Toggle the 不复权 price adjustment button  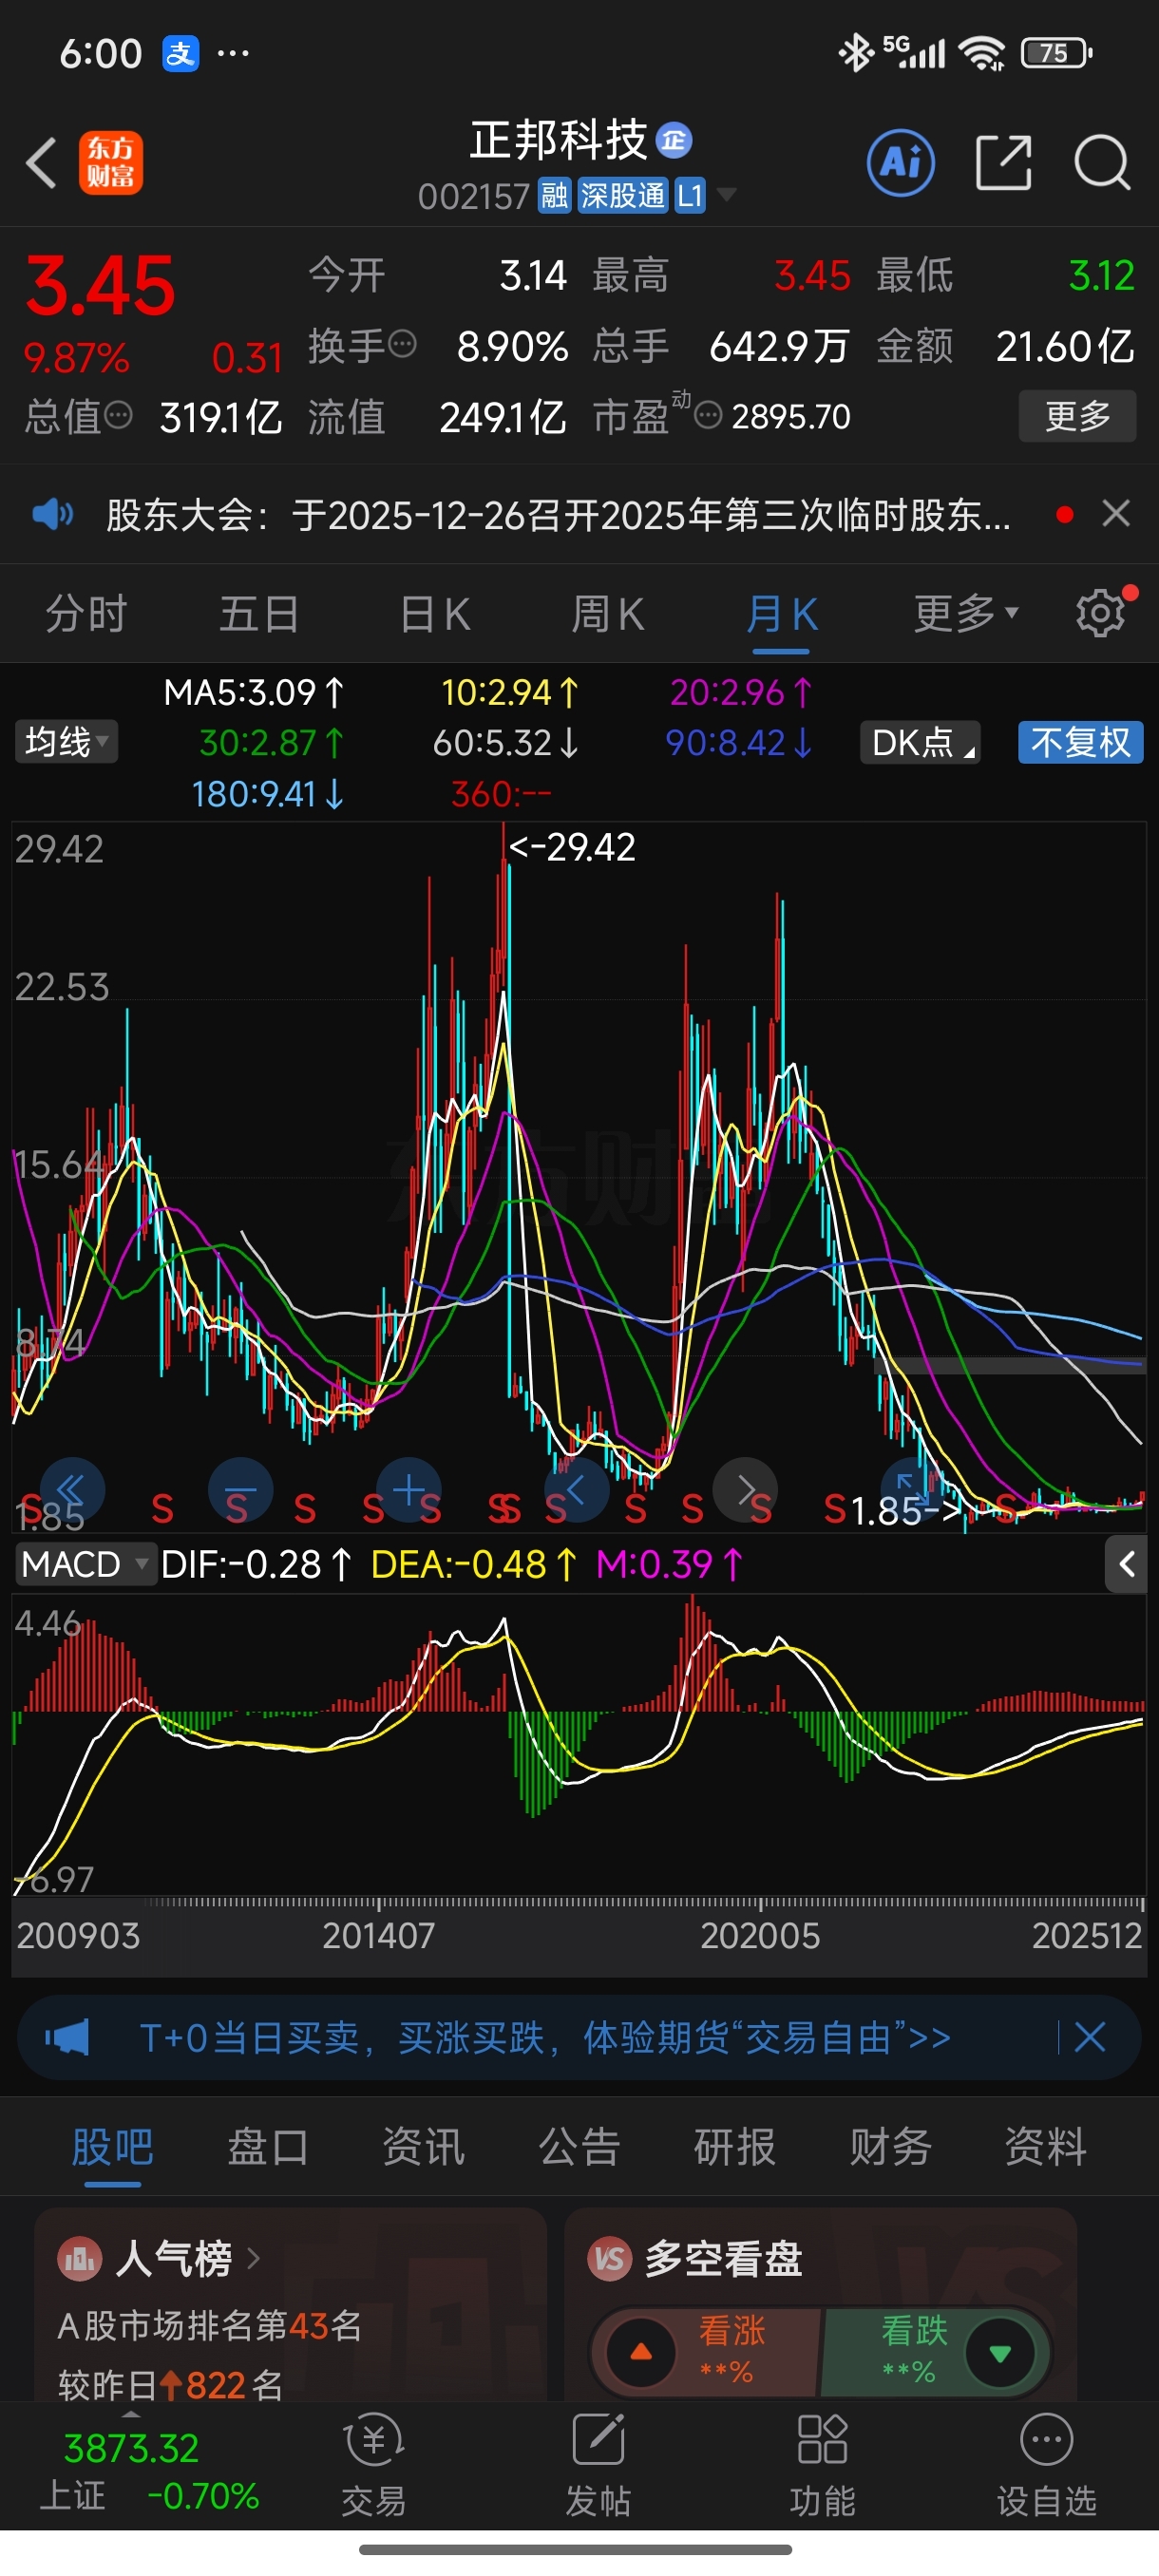[x=1081, y=743]
